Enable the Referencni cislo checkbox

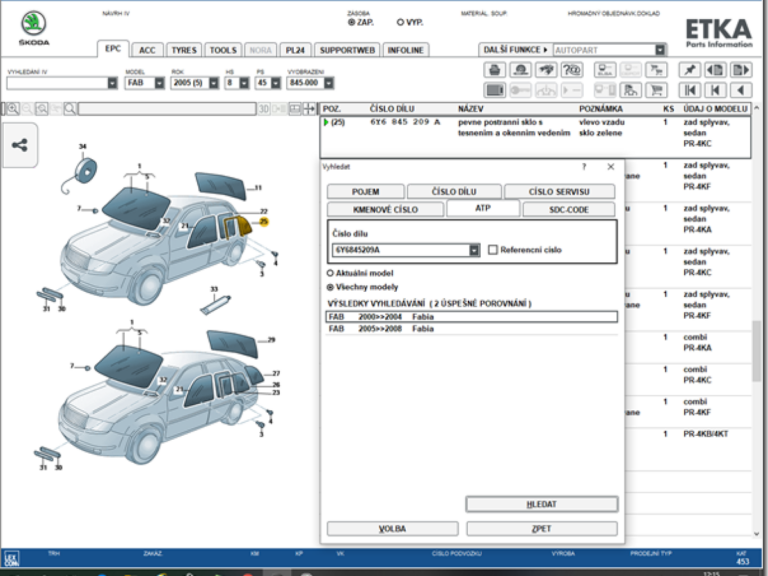pos(493,250)
